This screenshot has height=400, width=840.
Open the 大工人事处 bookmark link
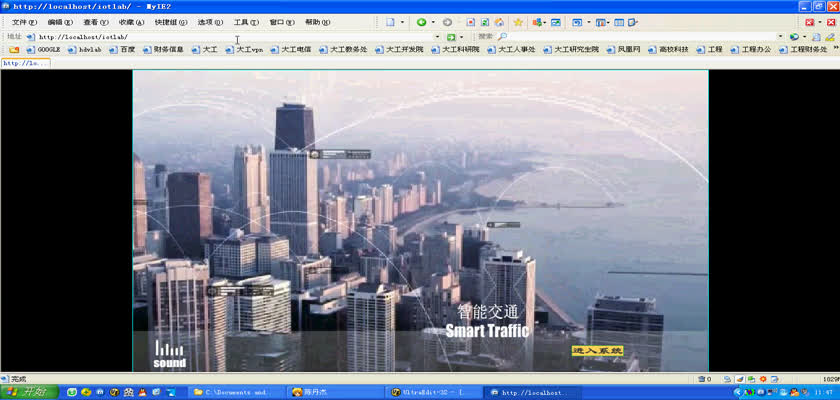pos(512,49)
